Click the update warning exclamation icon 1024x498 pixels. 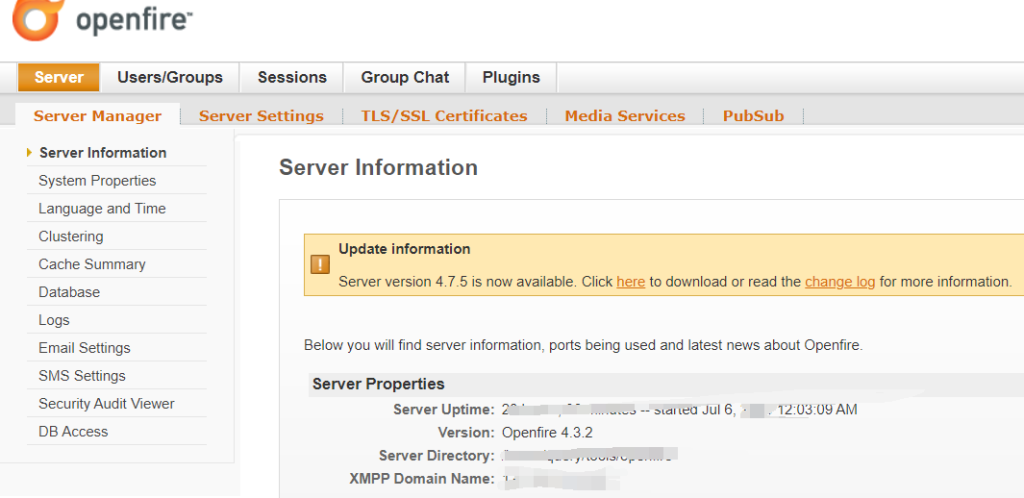(x=320, y=264)
